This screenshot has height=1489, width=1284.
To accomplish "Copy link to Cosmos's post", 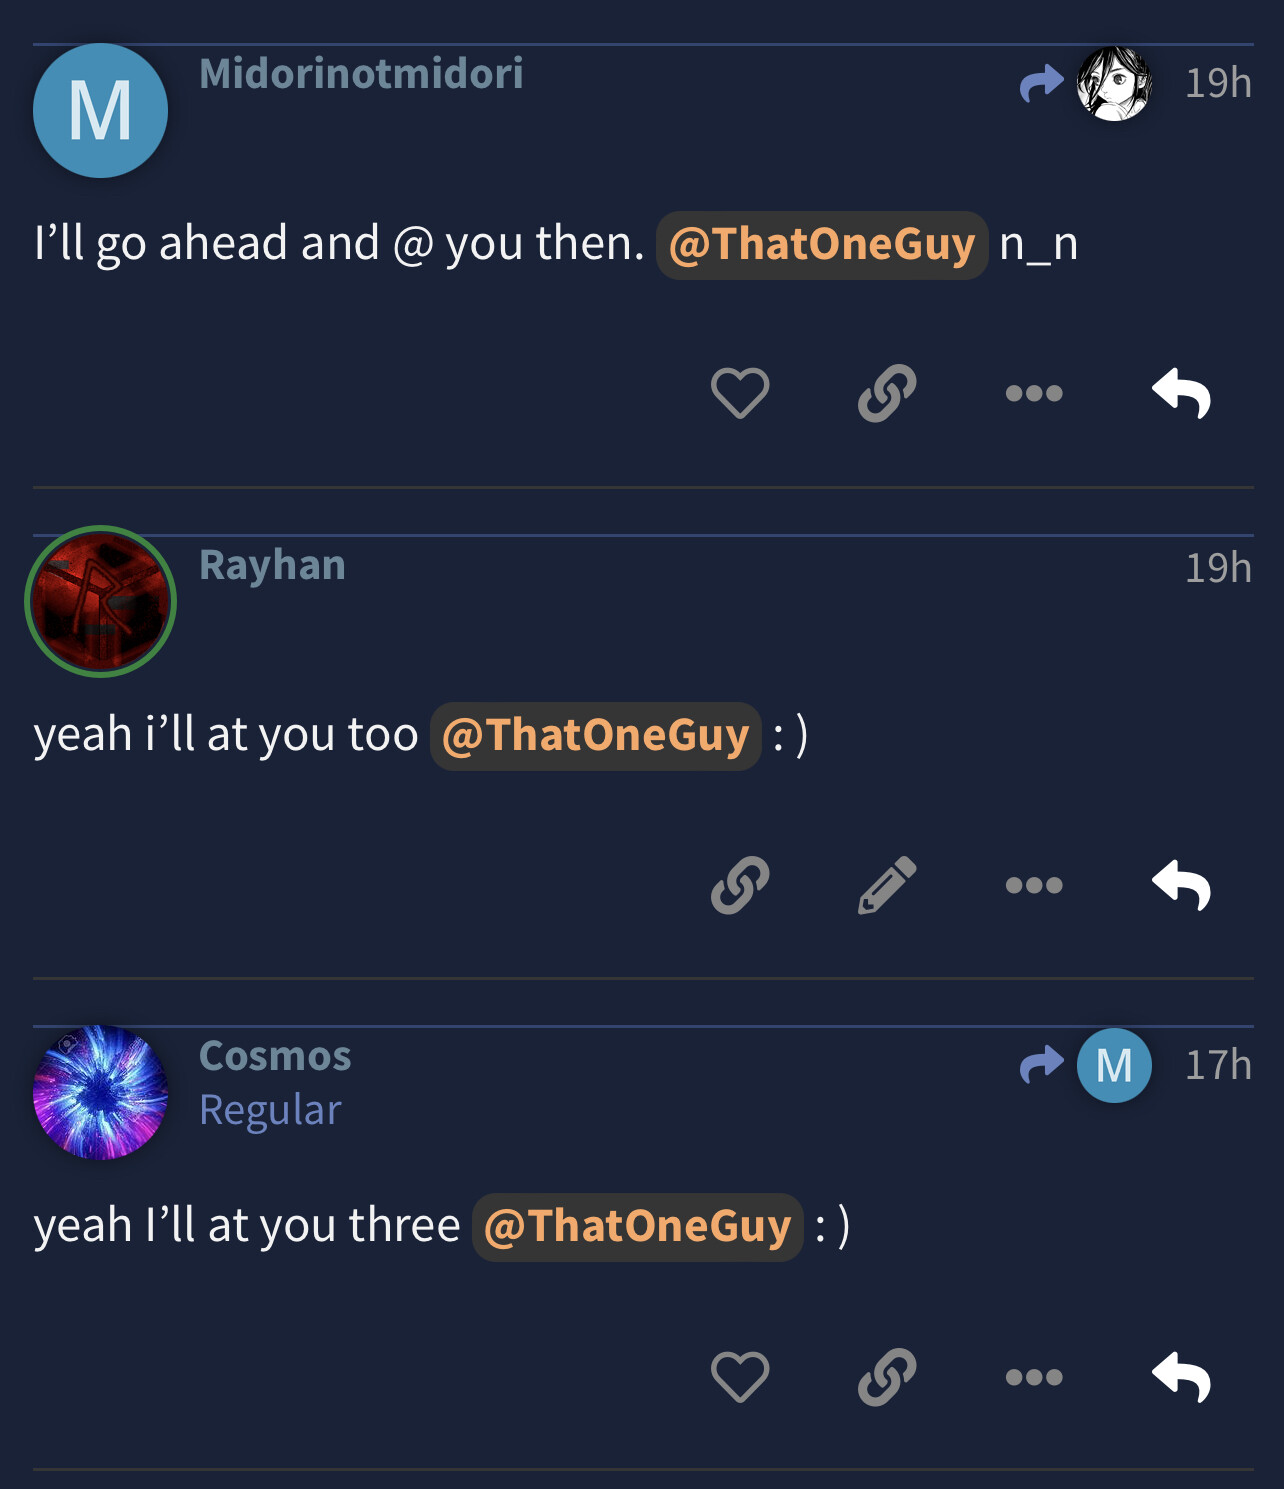I will pyautogui.click(x=887, y=1377).
